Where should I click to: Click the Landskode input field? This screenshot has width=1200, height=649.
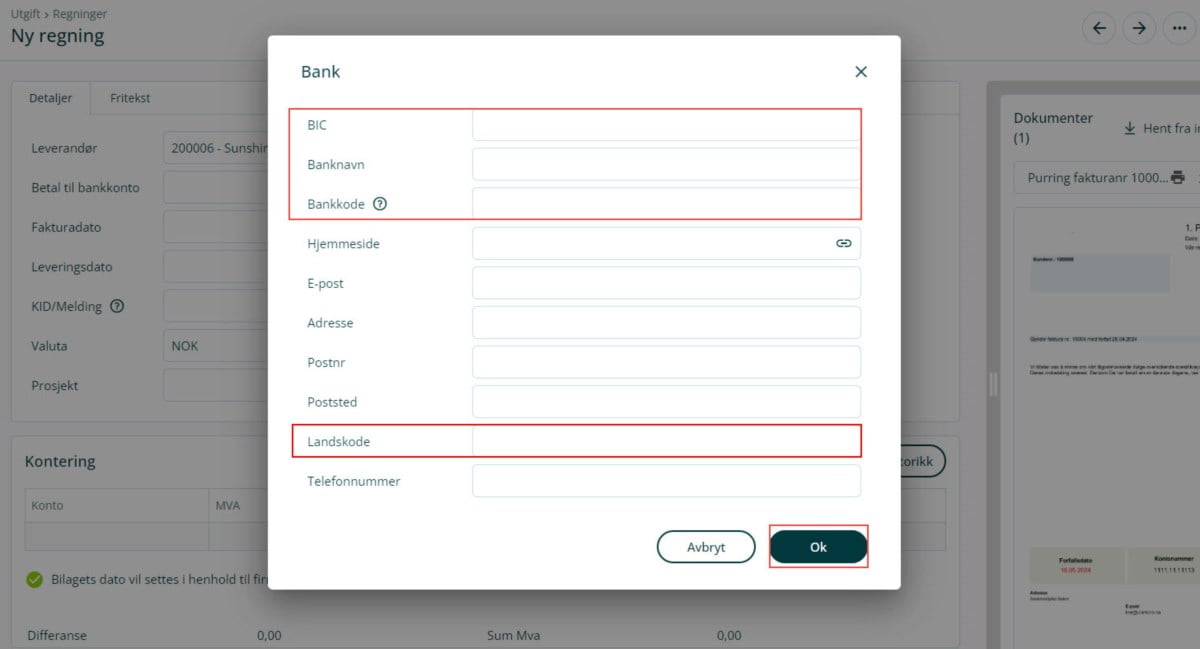[x=665, y=441]
